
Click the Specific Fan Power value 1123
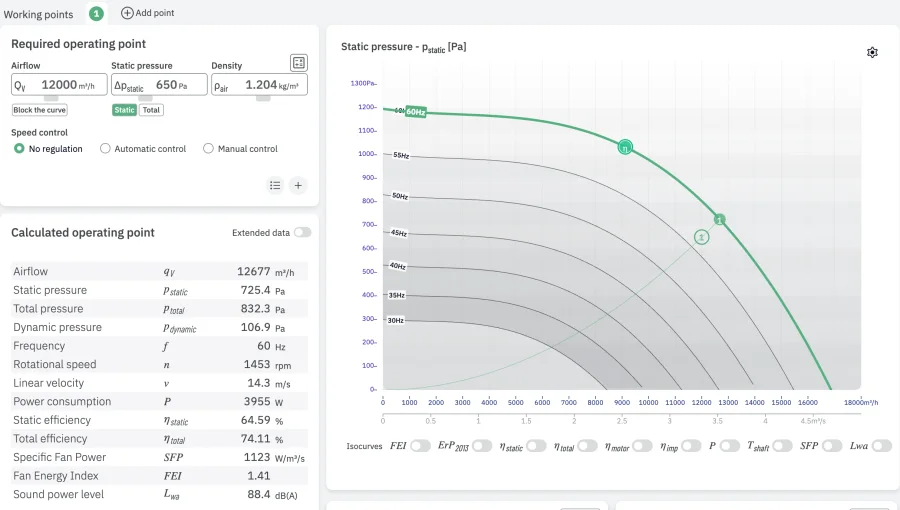257,457
